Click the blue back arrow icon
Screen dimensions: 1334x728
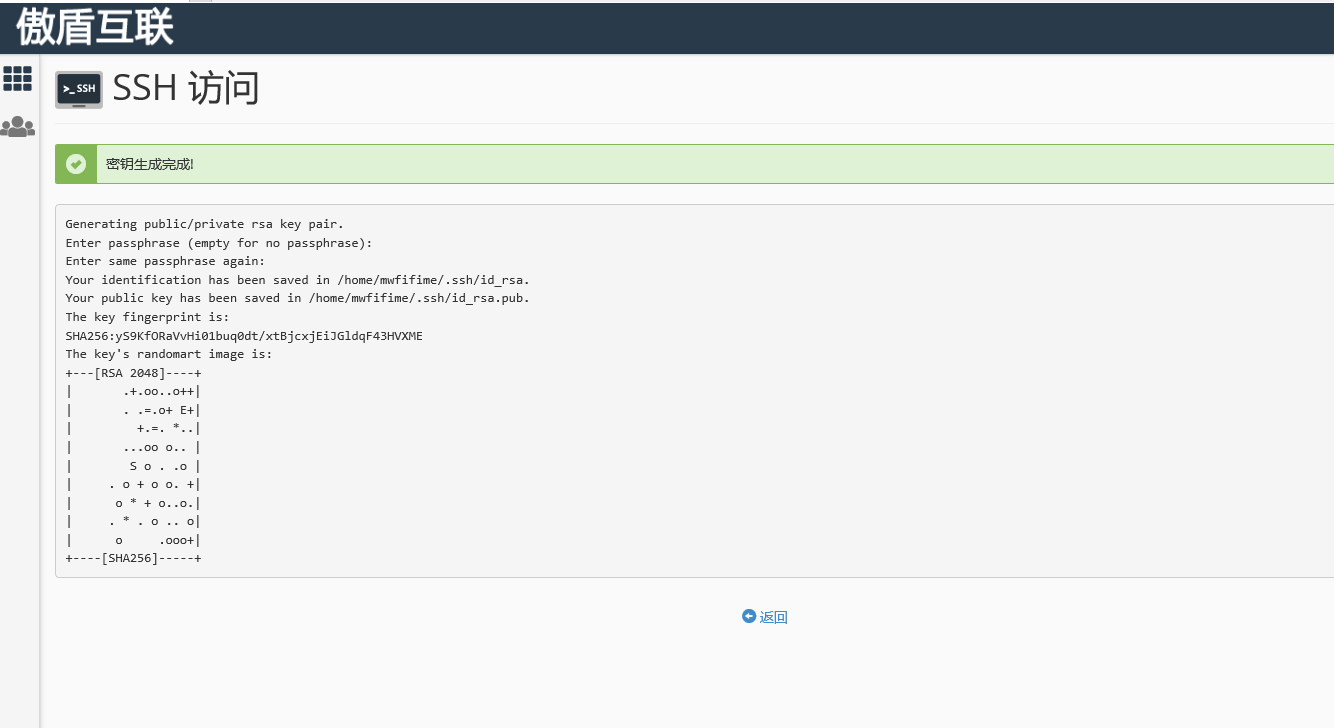(x=748, y=616)
